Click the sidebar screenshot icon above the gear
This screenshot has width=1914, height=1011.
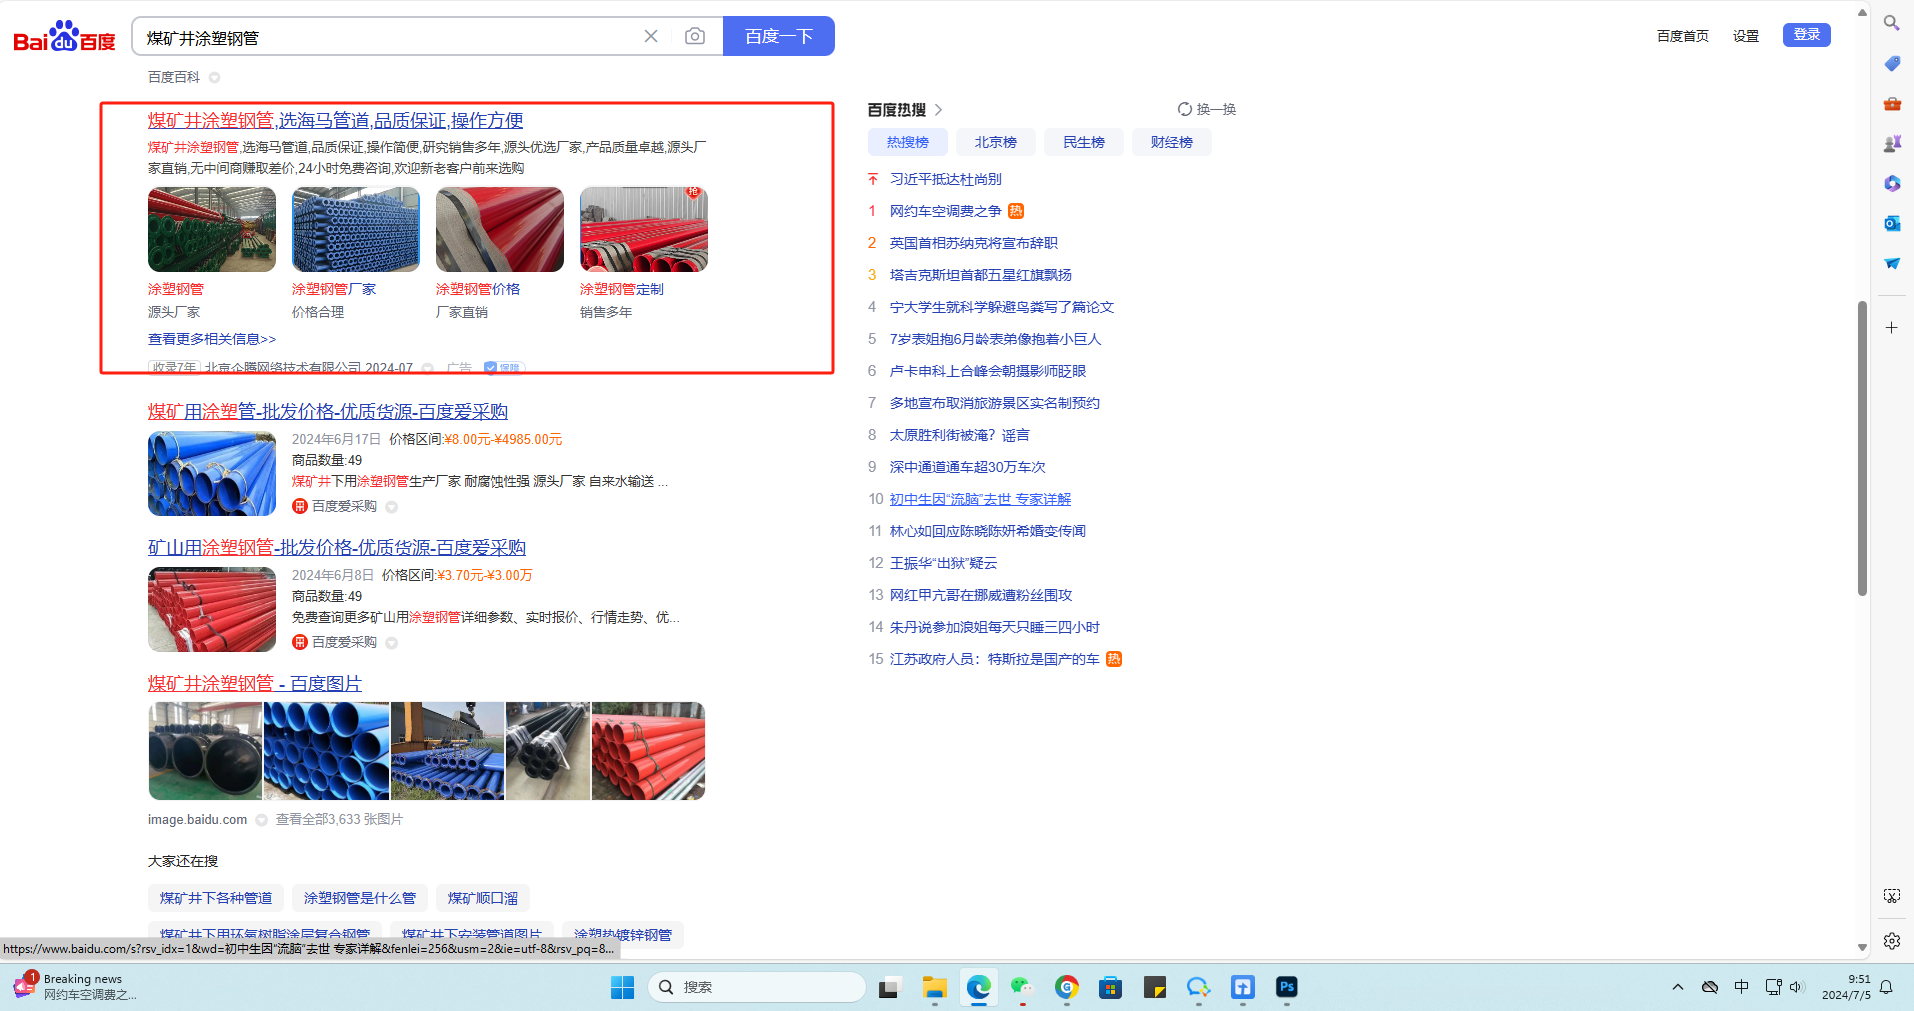click(x=1891, y=896)
